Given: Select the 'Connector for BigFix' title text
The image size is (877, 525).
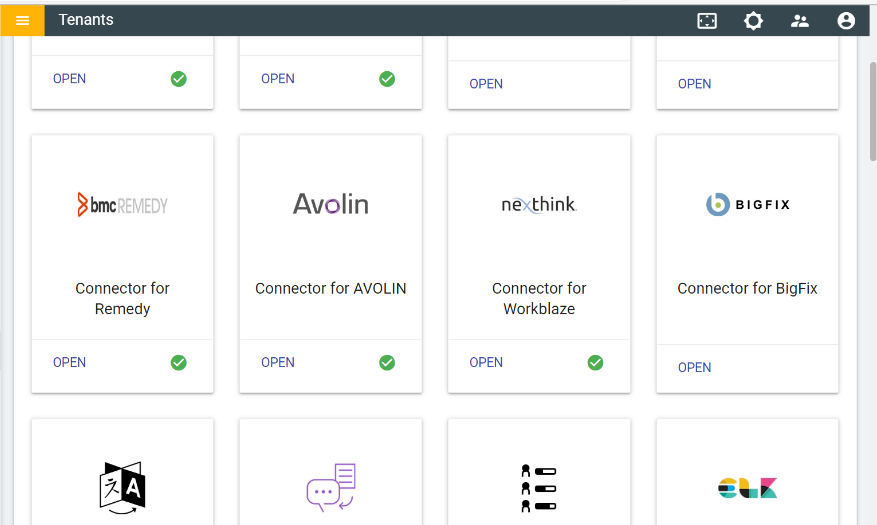Looking at the screenshot, I should pos(747,288).
